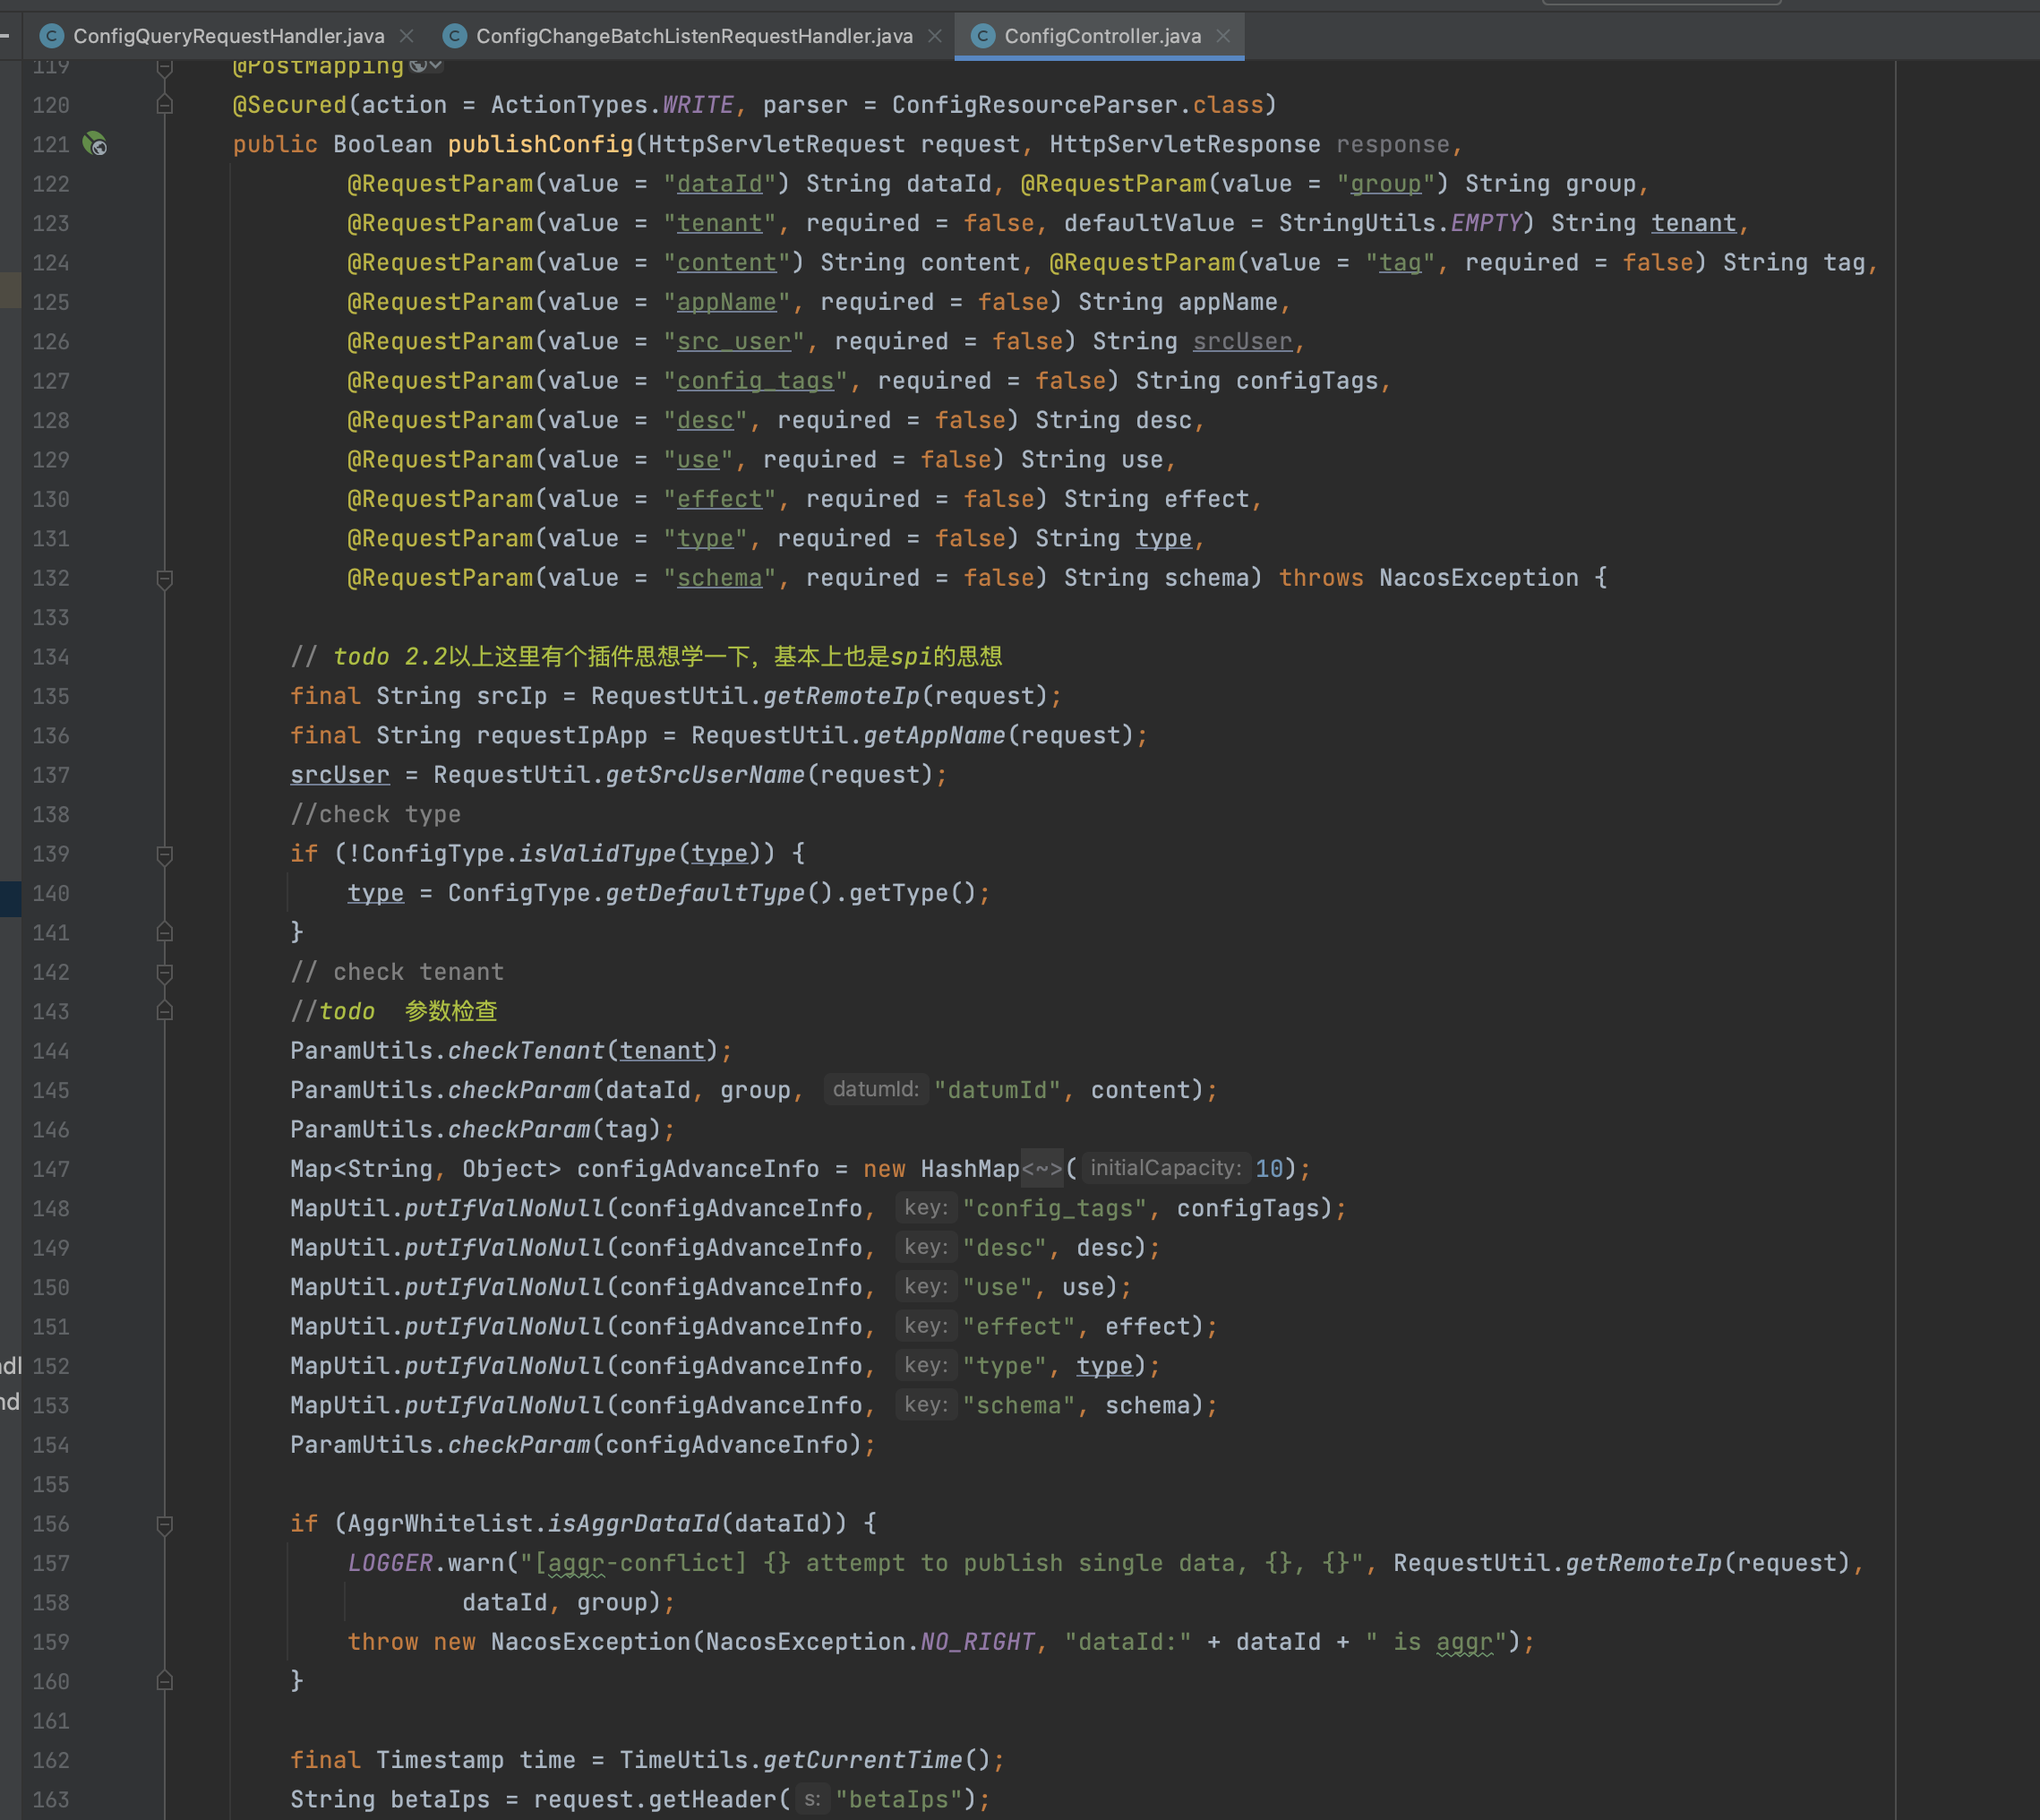
Task: Click the isAggrDataId method call
Action: (x=633, y=1524)
